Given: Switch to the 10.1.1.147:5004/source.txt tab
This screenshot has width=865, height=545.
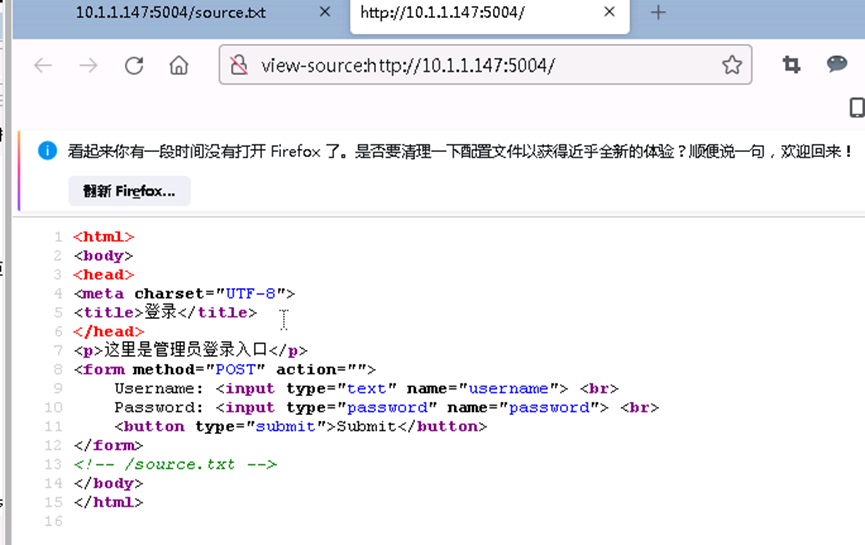Looking at the screenshot, I should click(171, 13).
